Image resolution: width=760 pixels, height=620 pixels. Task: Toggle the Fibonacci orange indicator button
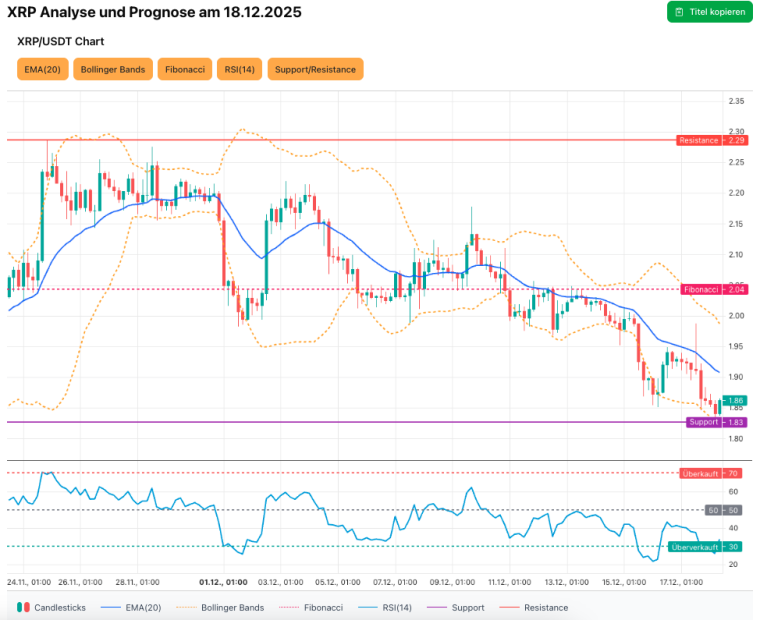(x=186, y=69)
